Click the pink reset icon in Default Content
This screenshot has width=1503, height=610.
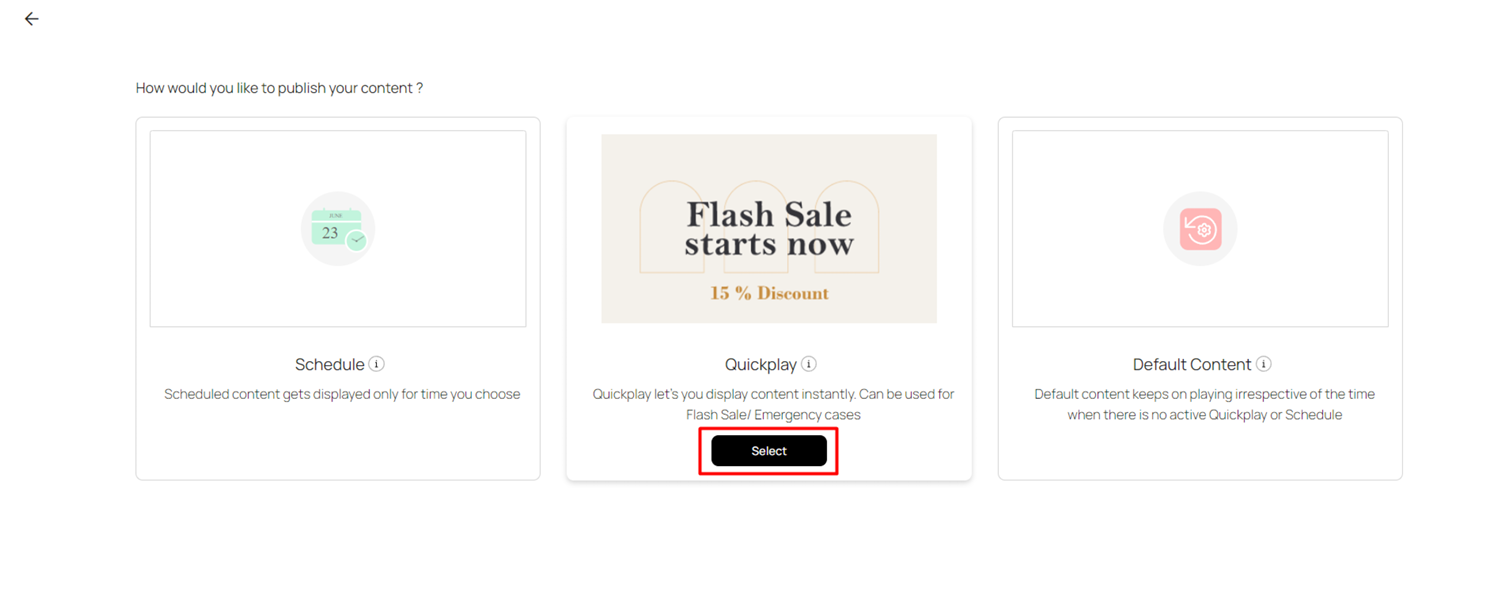1200,228
